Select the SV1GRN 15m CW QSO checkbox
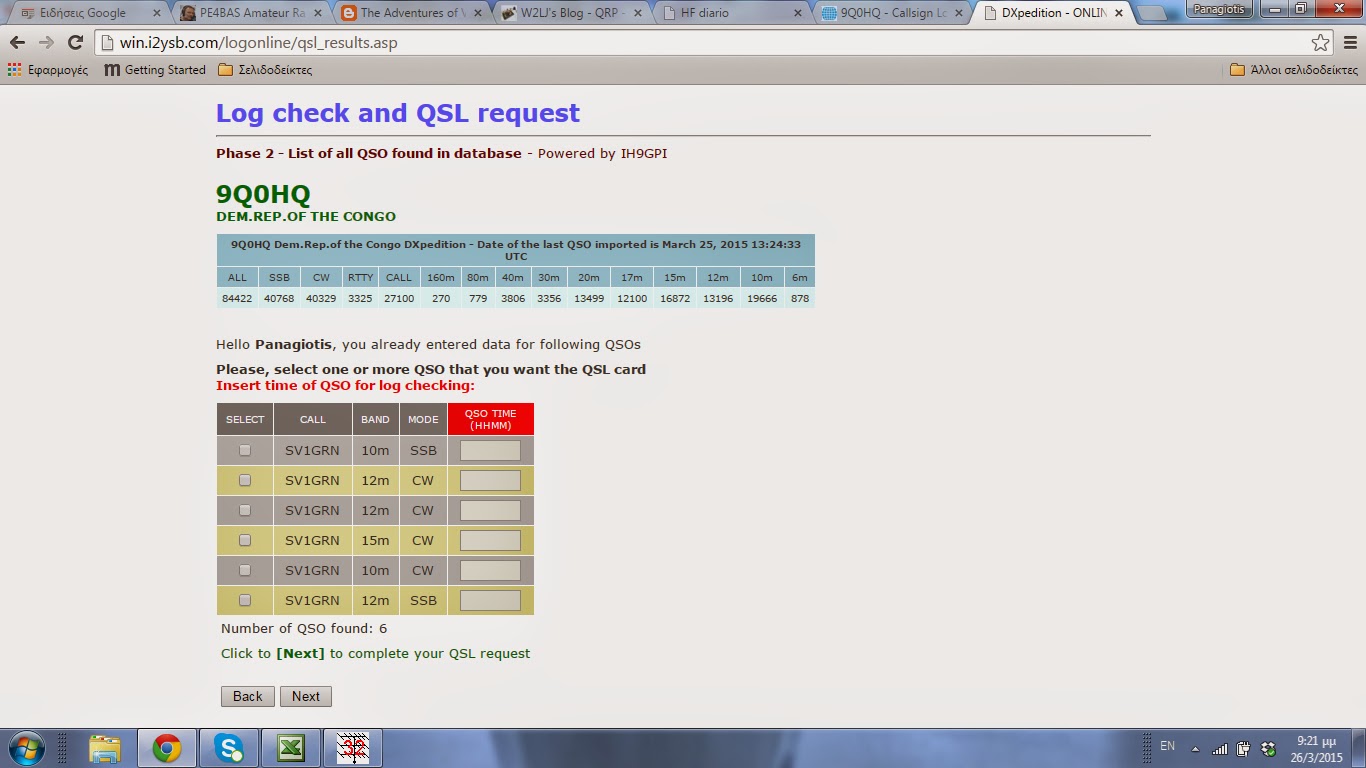Viewport: 1366px width, 768px height. pos(244,540)
